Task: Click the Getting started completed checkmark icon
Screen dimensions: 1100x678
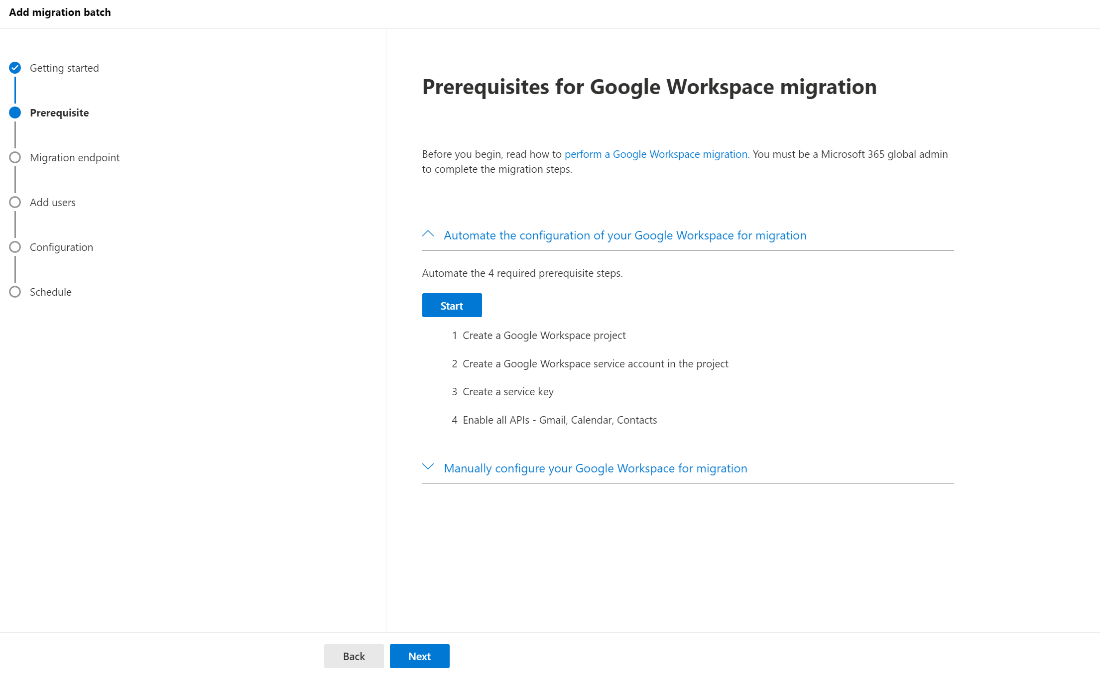Action: [15, 68]
